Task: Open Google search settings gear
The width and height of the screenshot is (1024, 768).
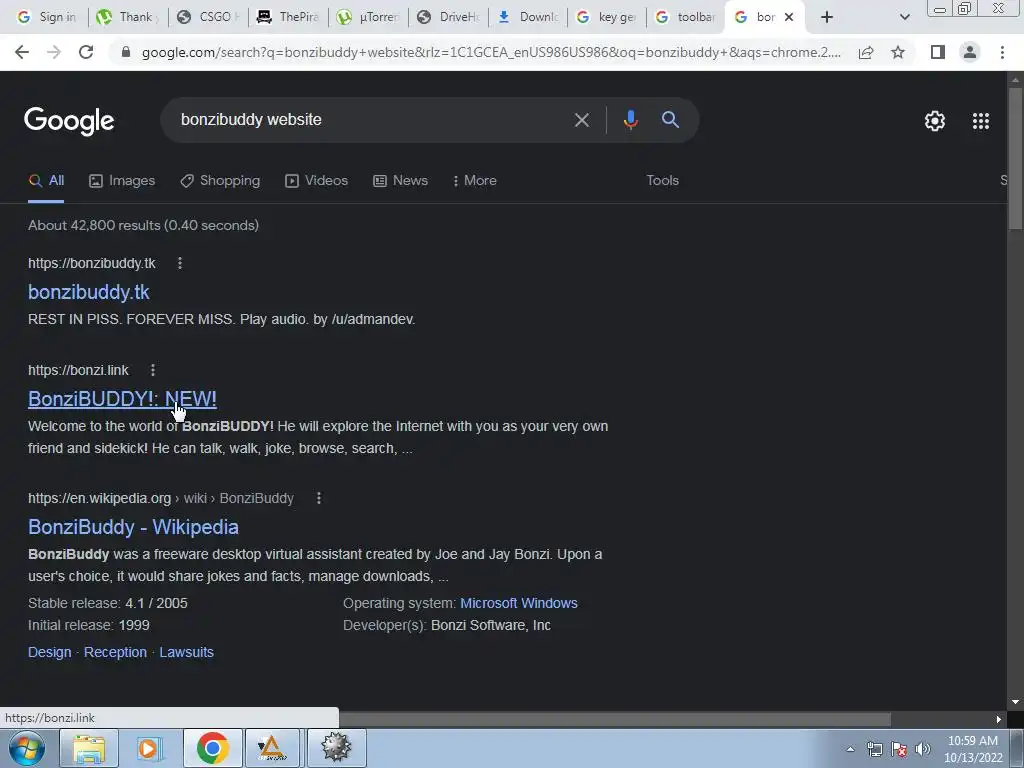Action: coord(935,121)
